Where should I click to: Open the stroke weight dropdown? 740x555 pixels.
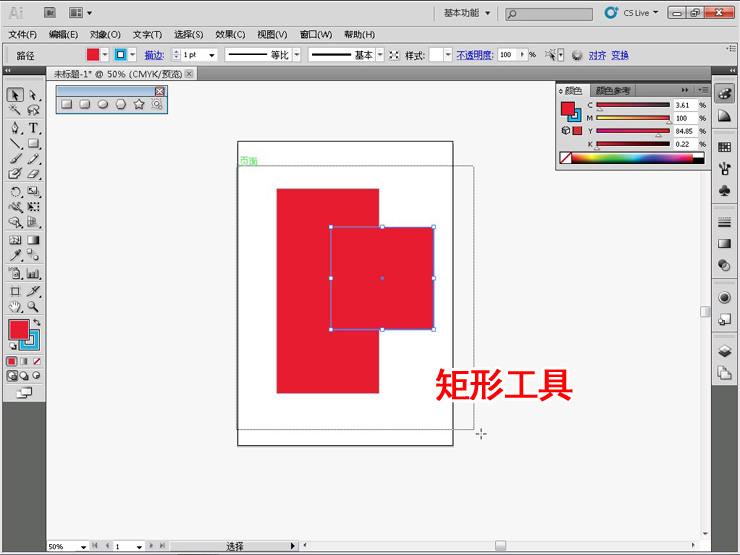(212, 55)
